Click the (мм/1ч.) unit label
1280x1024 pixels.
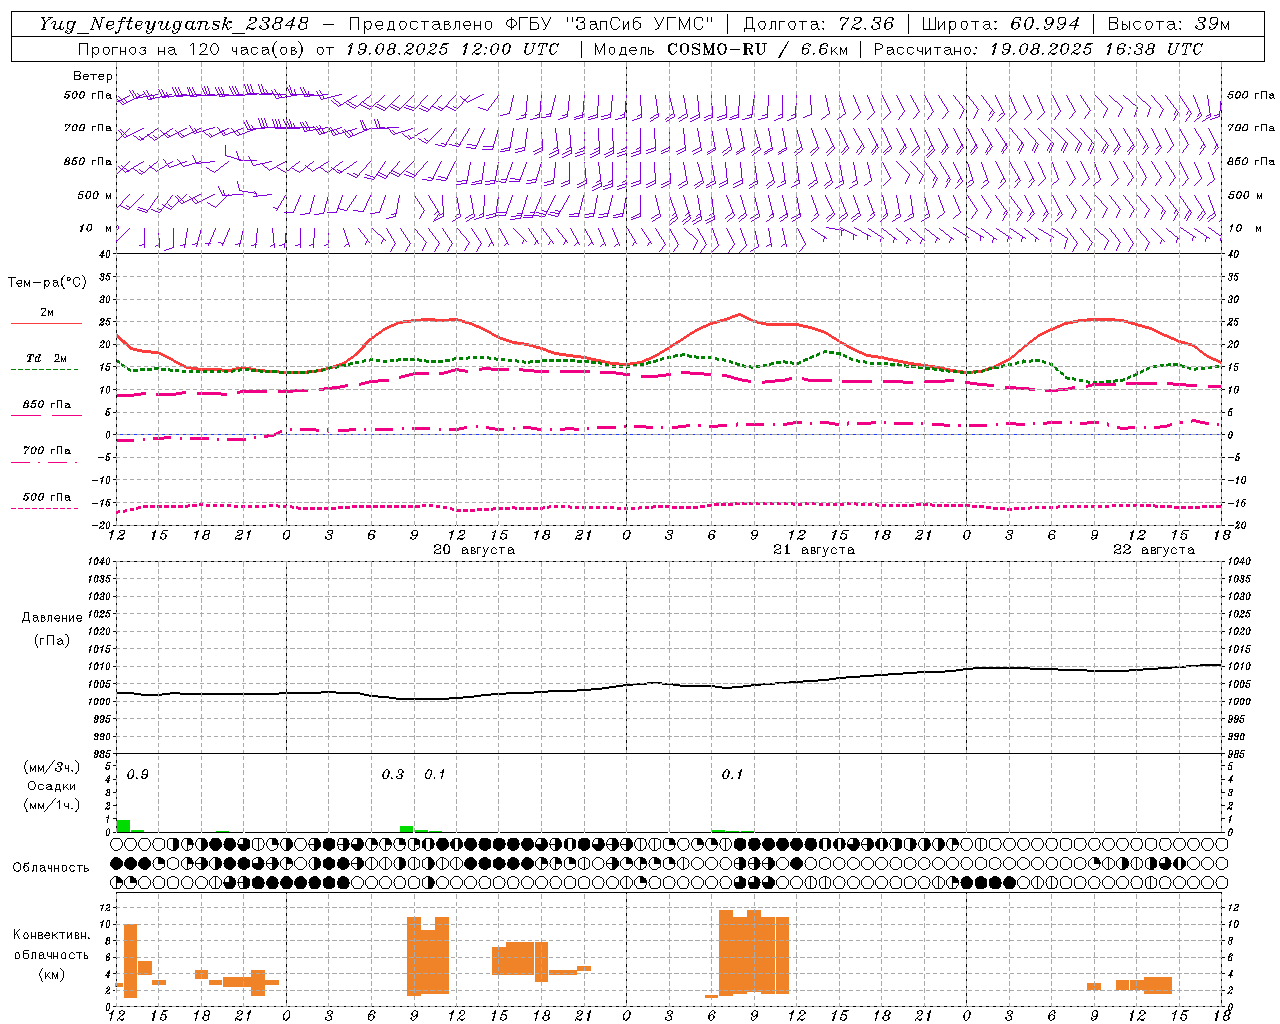[52, 805]
